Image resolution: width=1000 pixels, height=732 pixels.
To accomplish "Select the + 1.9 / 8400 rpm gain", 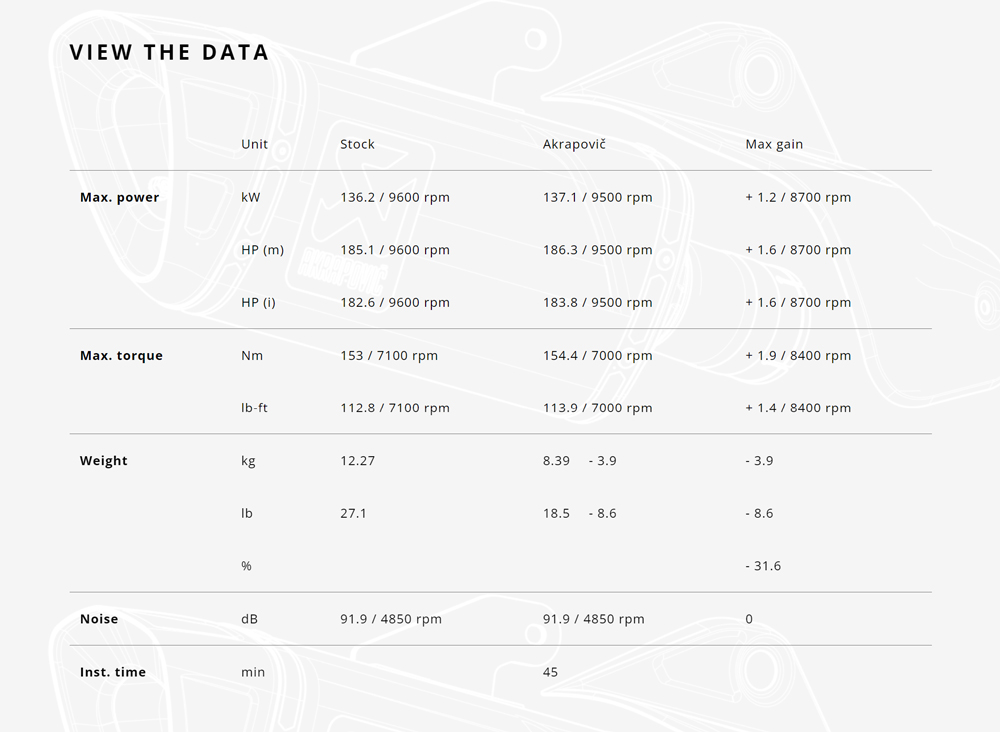I will [798, 355].
